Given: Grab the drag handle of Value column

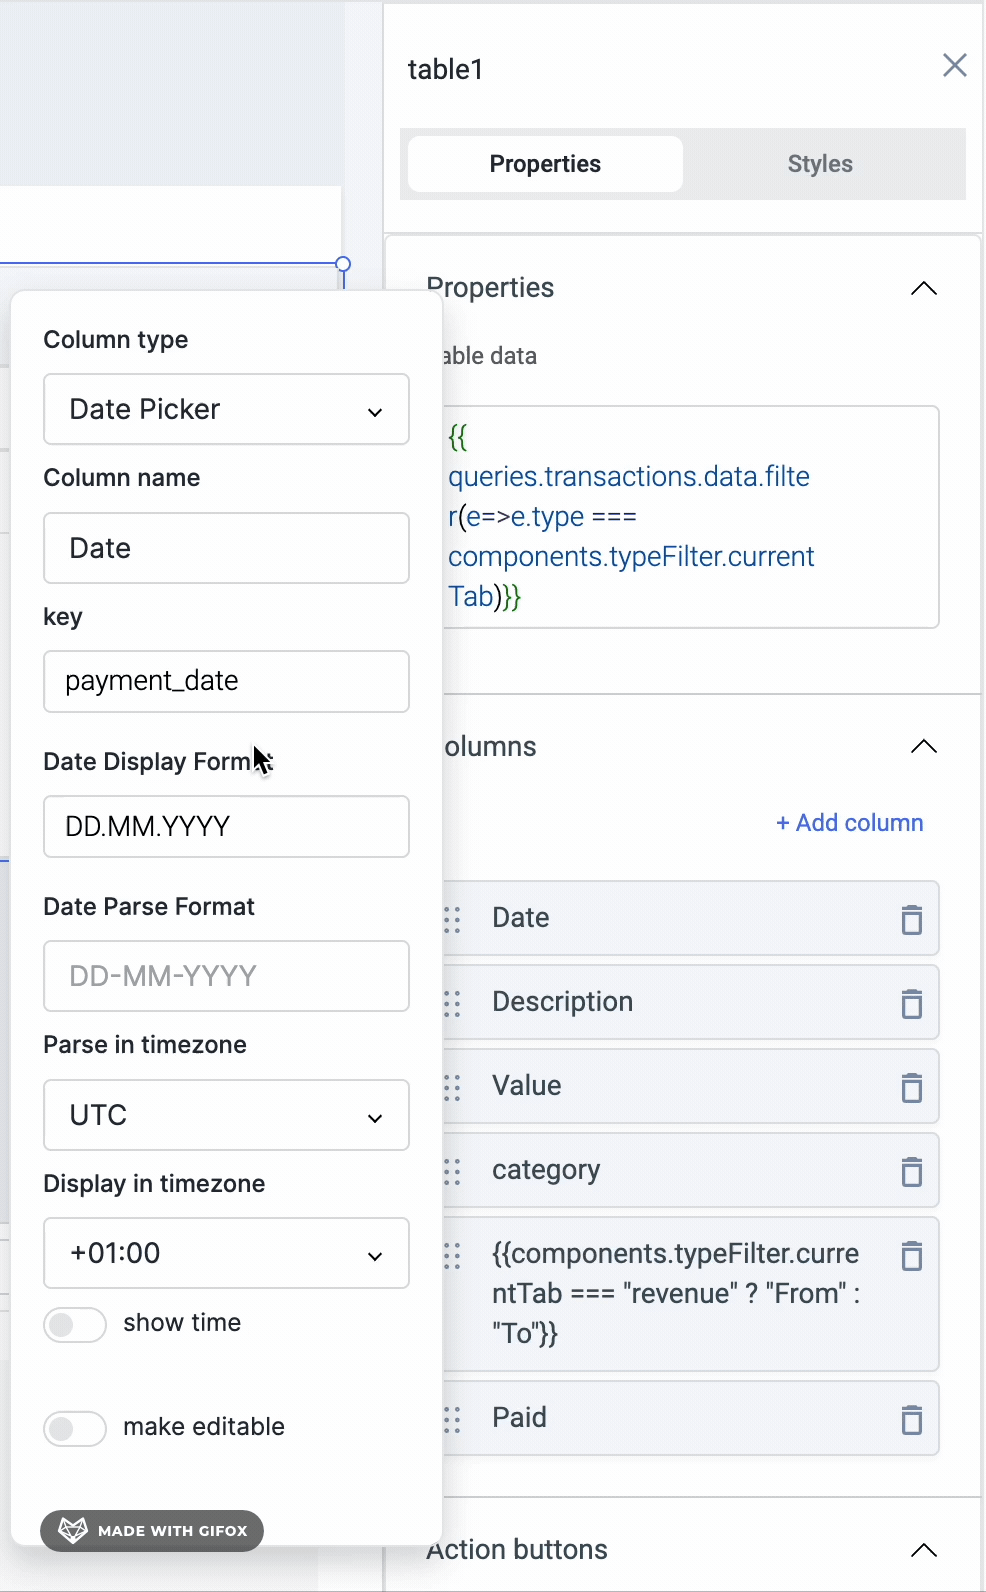Looking at the screenshot, I should 453,1087.
